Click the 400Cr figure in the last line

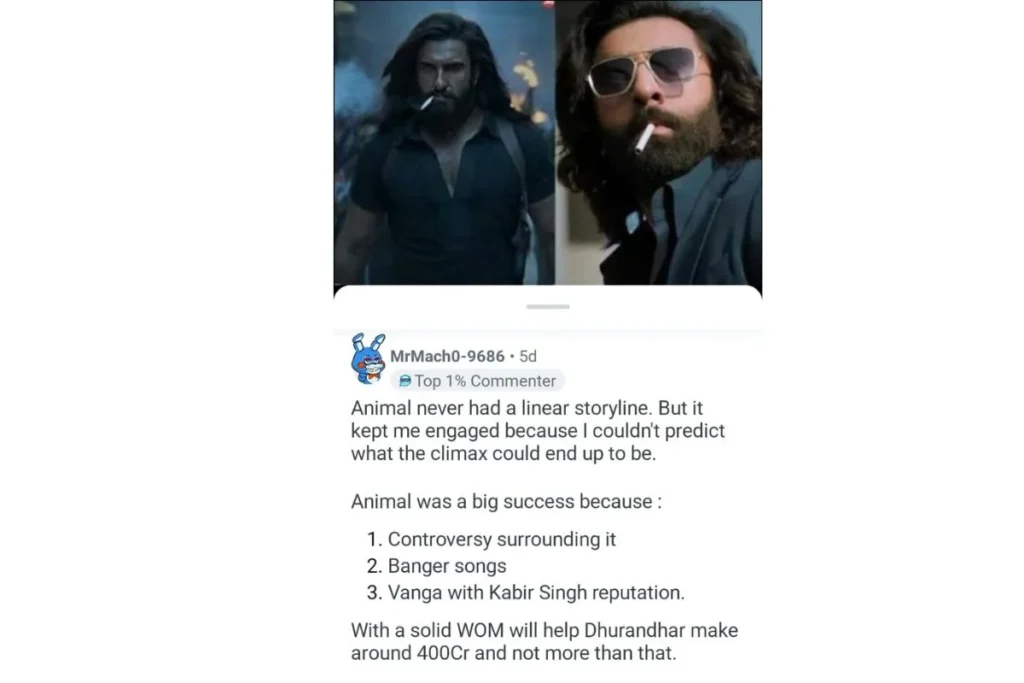coord(442,653)
